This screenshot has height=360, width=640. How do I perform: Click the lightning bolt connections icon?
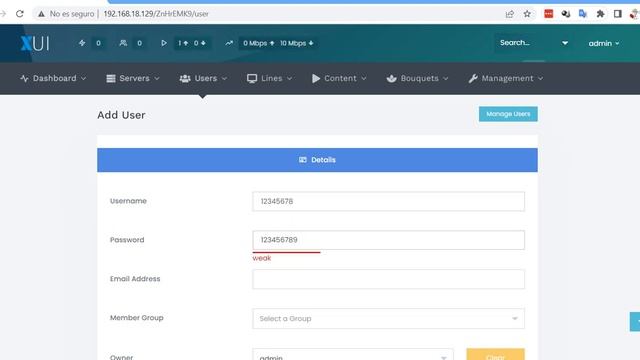click(x=82, y=43)
